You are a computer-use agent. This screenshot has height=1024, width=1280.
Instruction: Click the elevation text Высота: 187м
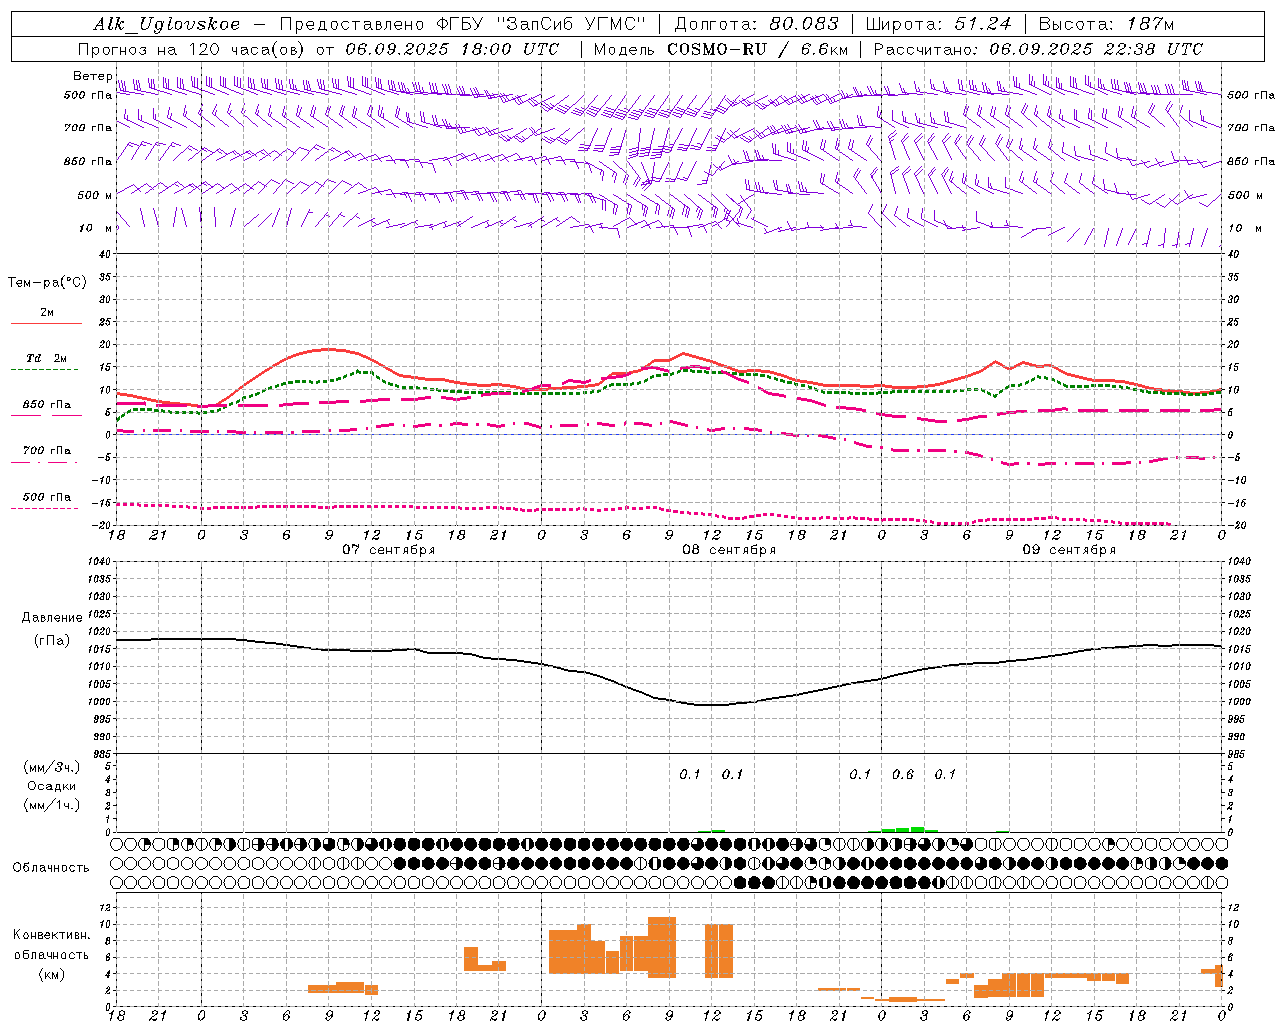1106,24
